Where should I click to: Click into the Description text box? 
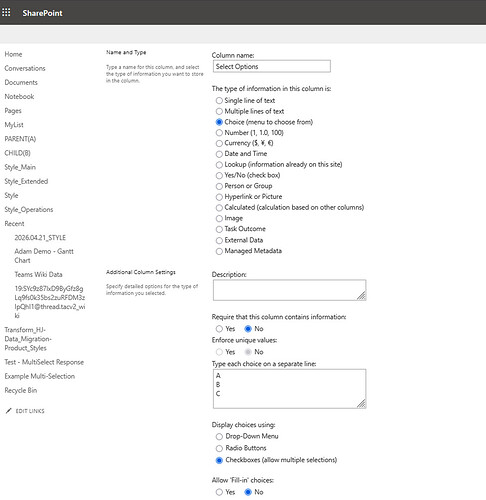[289, 290]
